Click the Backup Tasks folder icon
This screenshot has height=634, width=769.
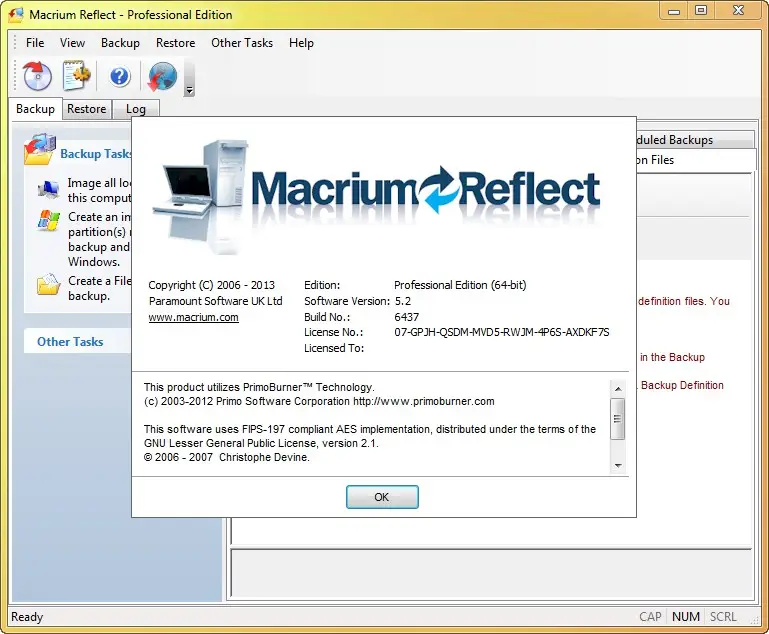click(x=40, y=150)
